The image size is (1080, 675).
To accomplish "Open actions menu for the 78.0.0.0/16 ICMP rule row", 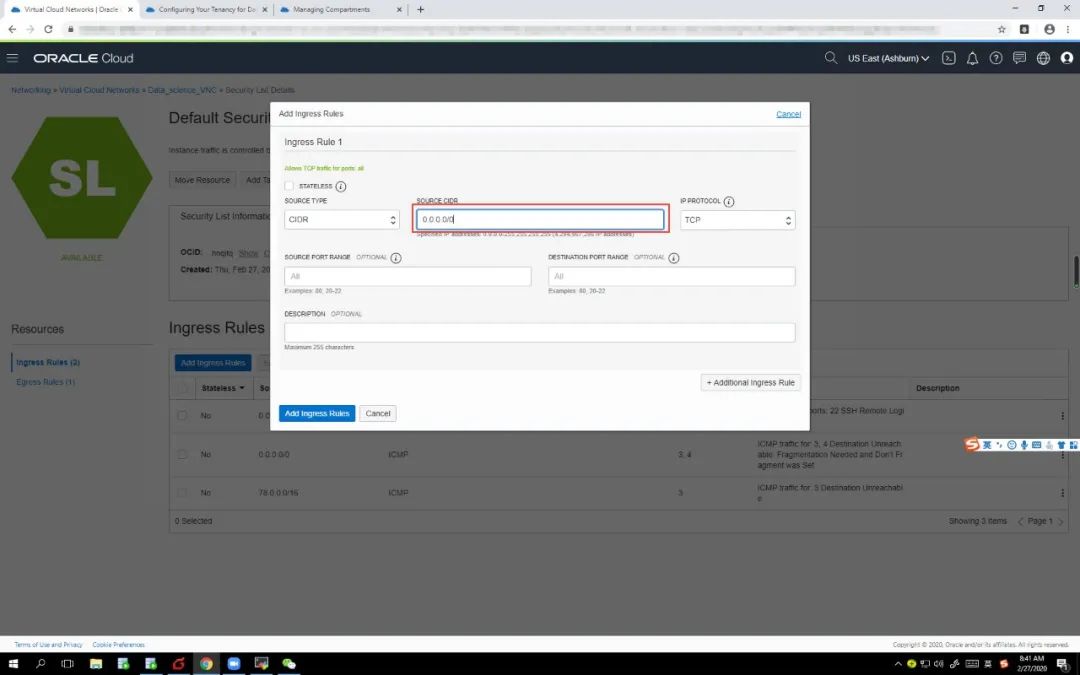I will click(x=1062, y=492).
